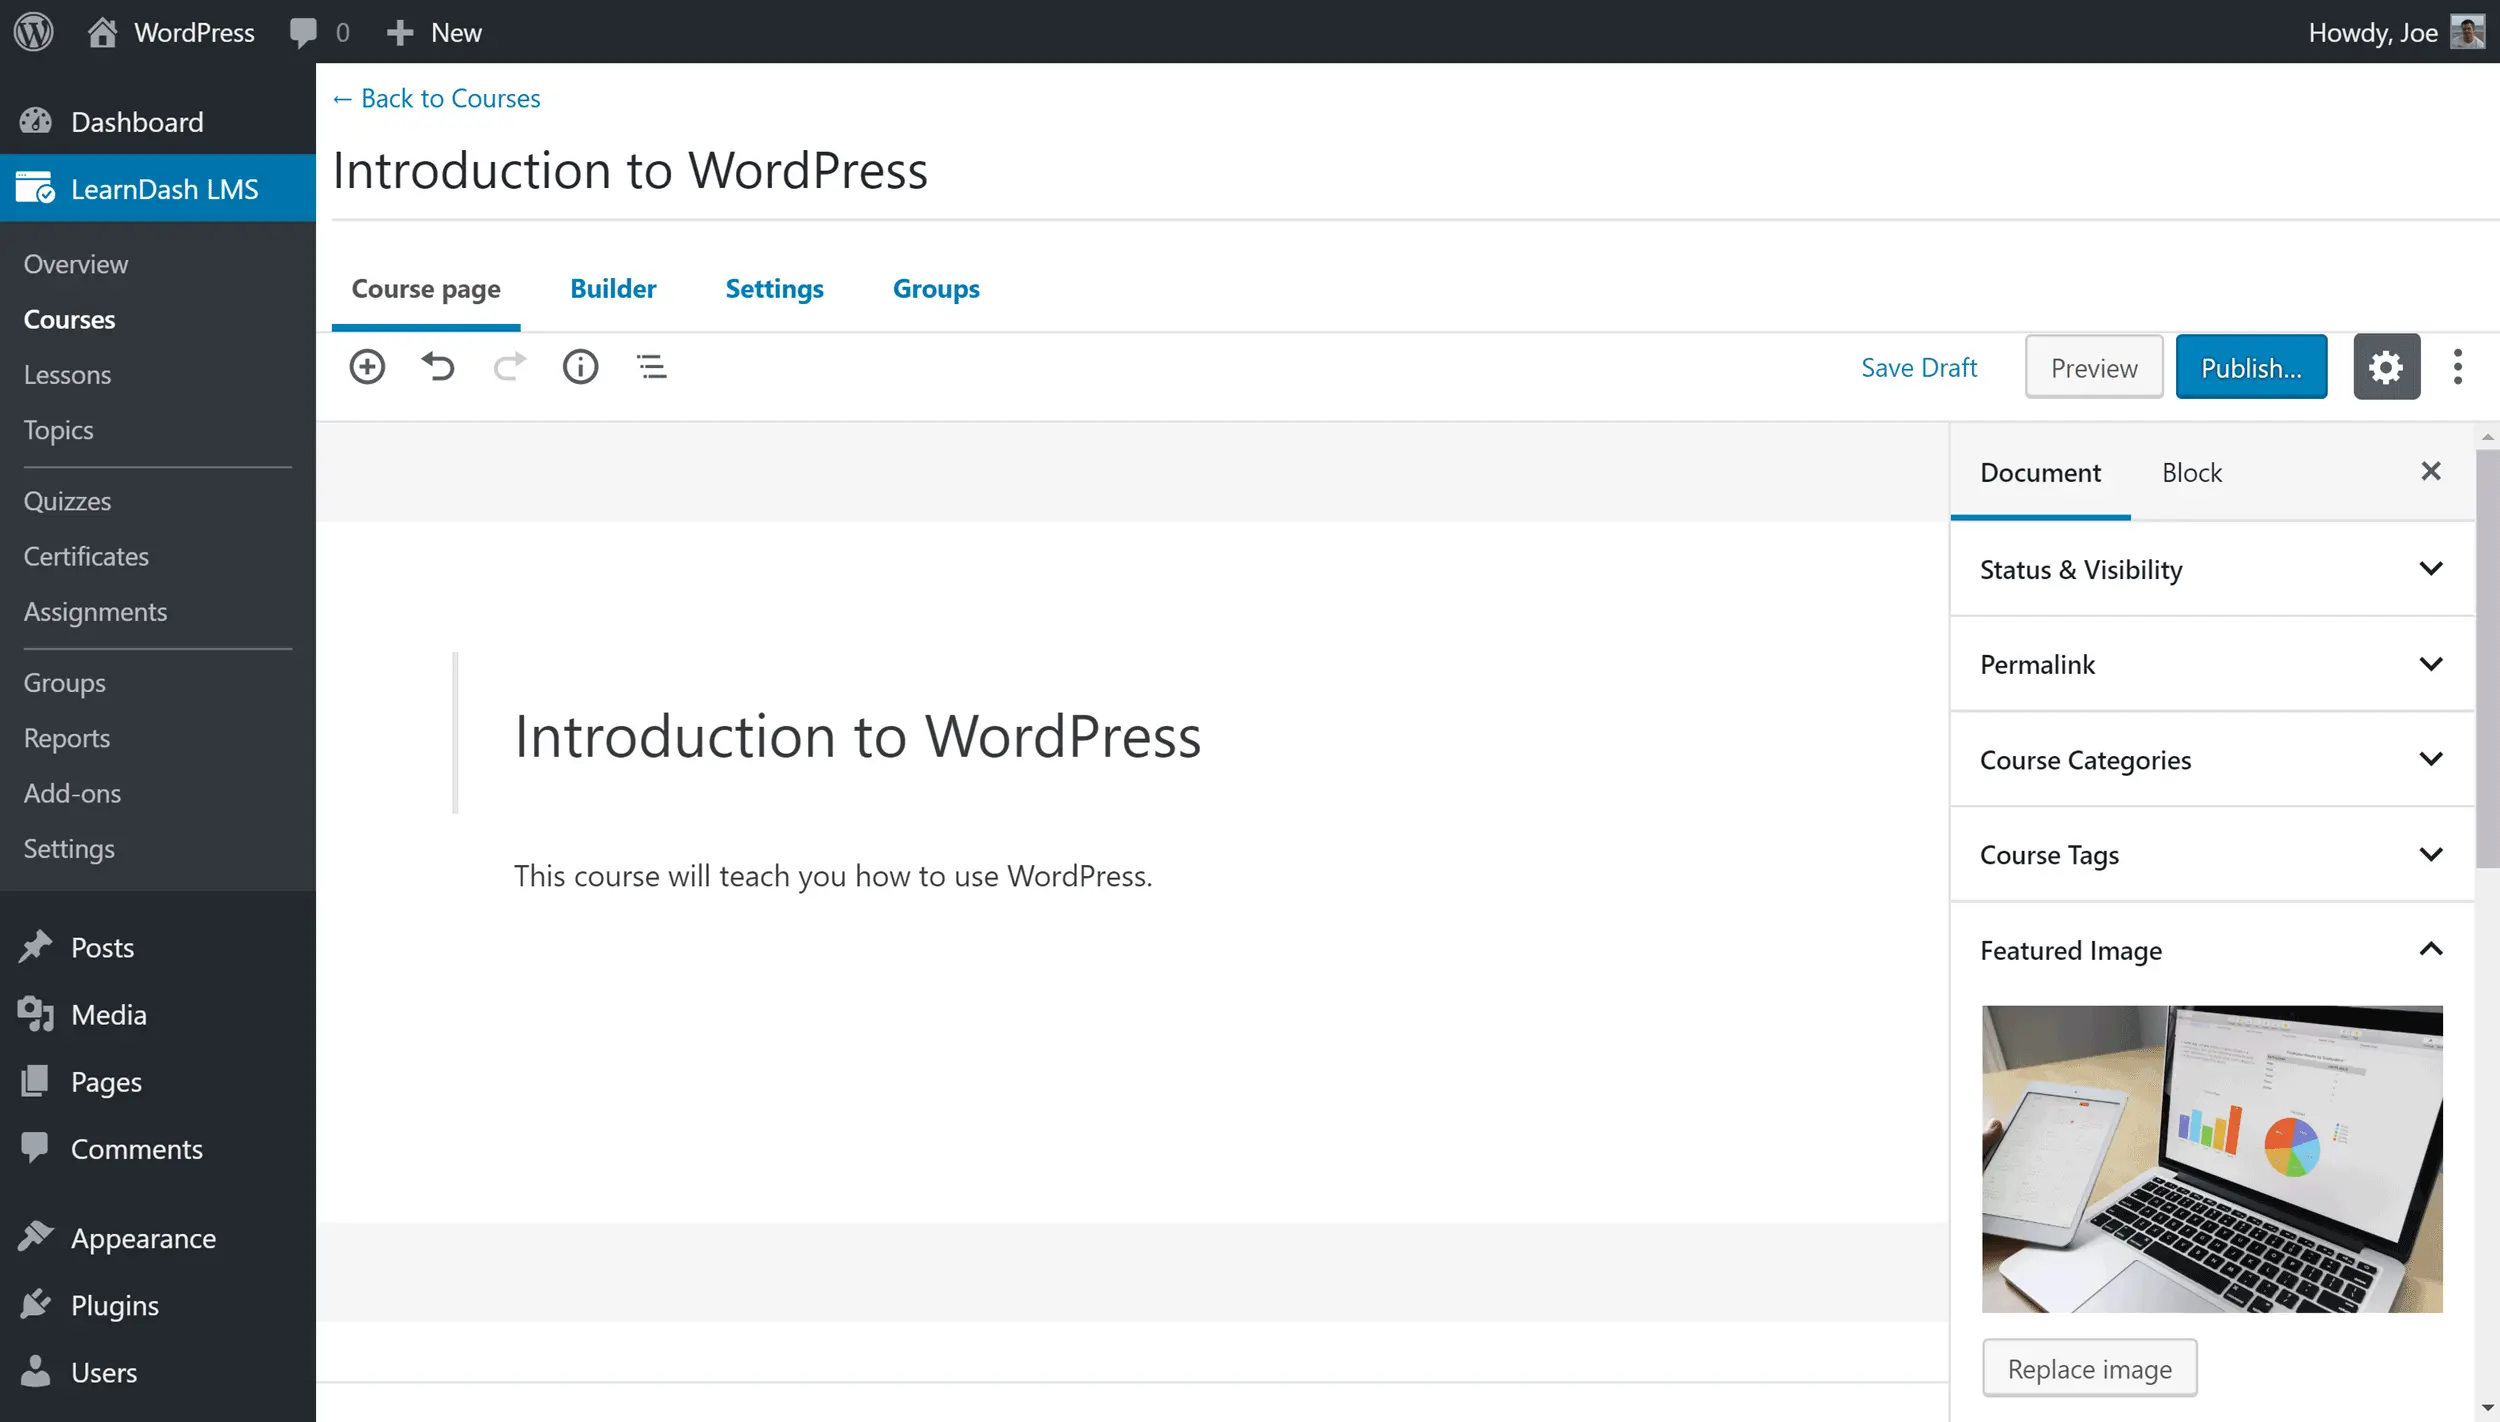
Task: Open the content structure info icon
Action: point(580,367)
